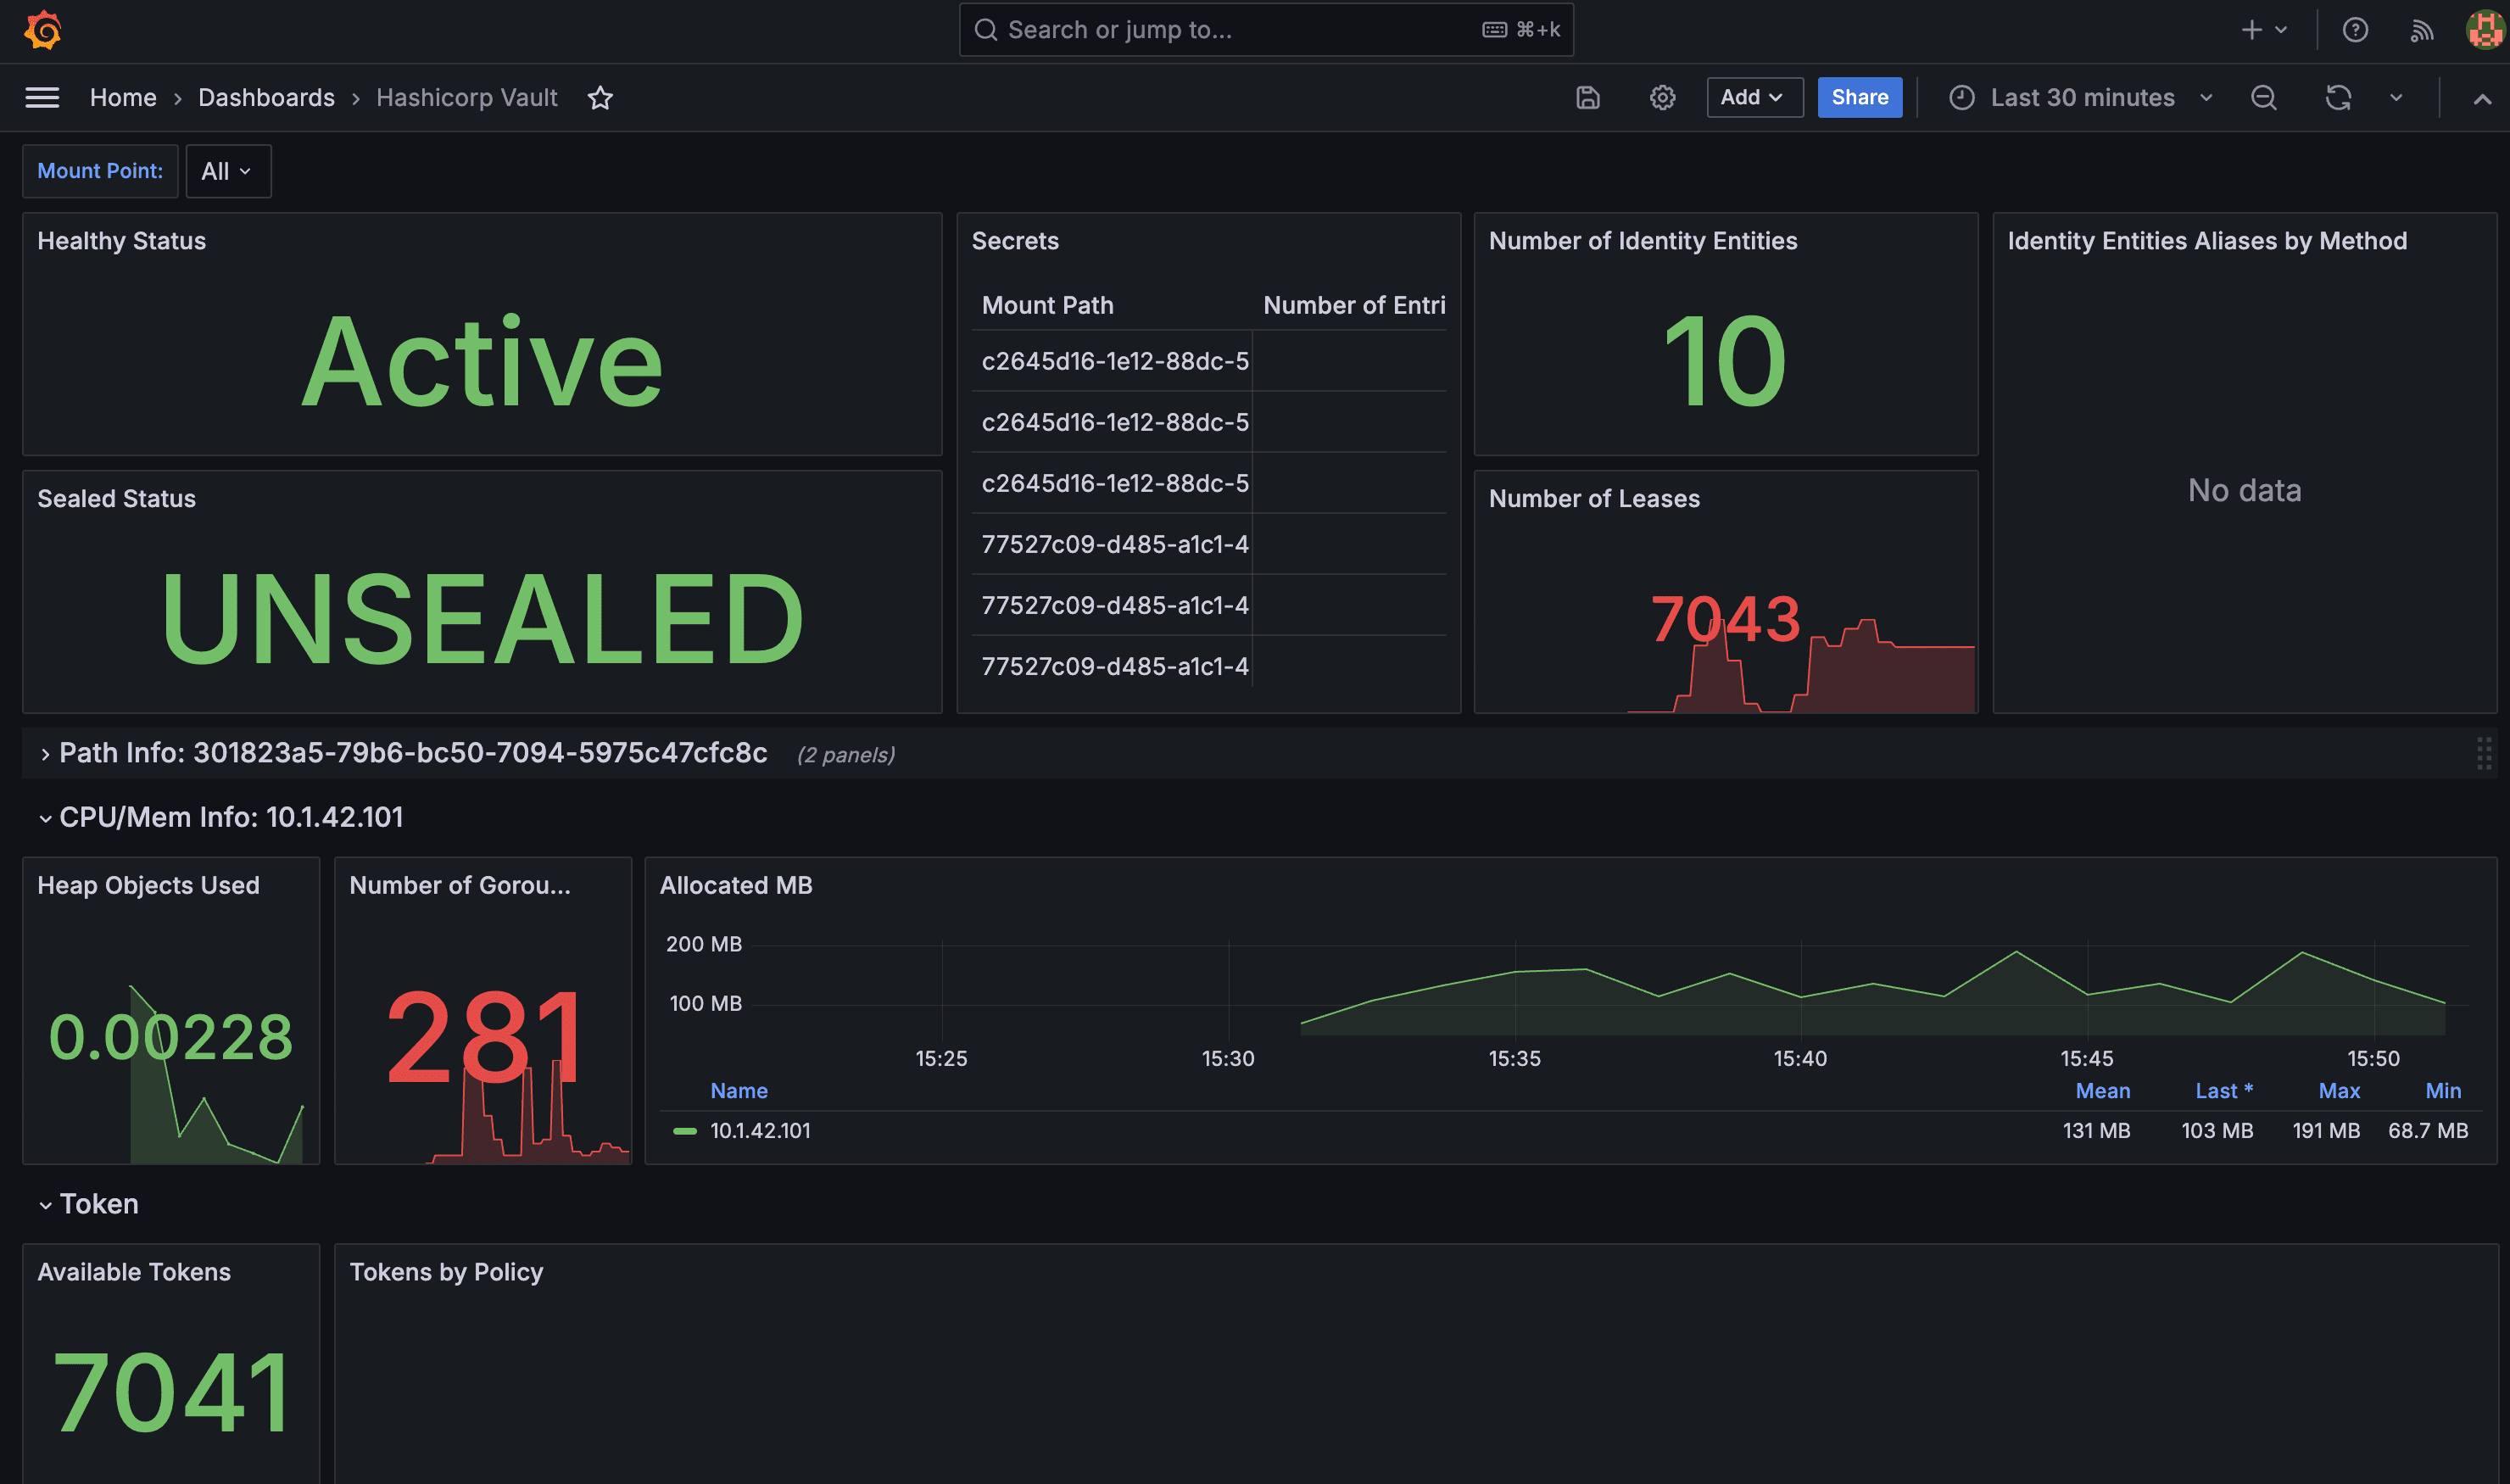This screenshot has width=2510, height=1484.
Task: Open Identity Entities Aliases by Method title
Action: pos(2207,241)
